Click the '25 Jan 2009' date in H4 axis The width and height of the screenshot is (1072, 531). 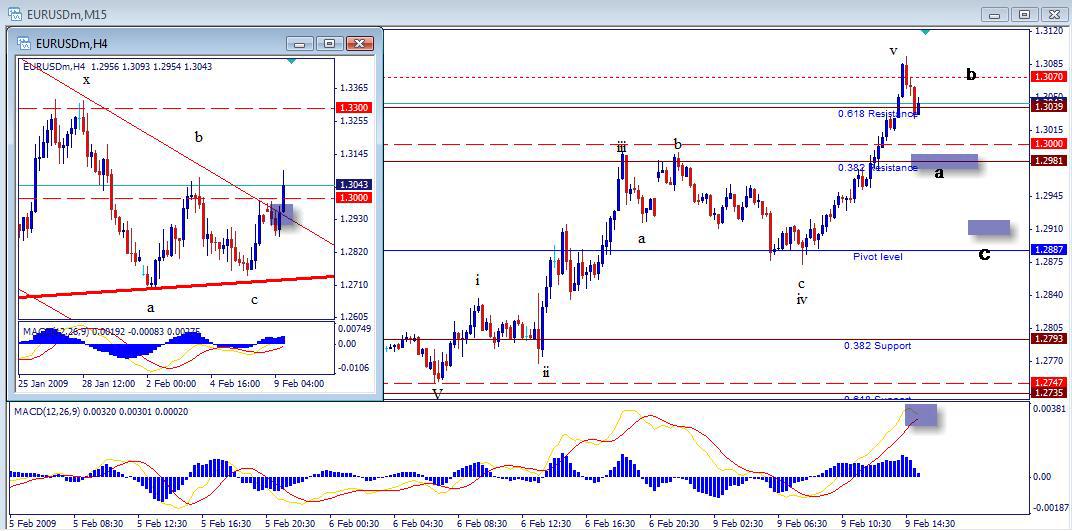tap(43, 384)
